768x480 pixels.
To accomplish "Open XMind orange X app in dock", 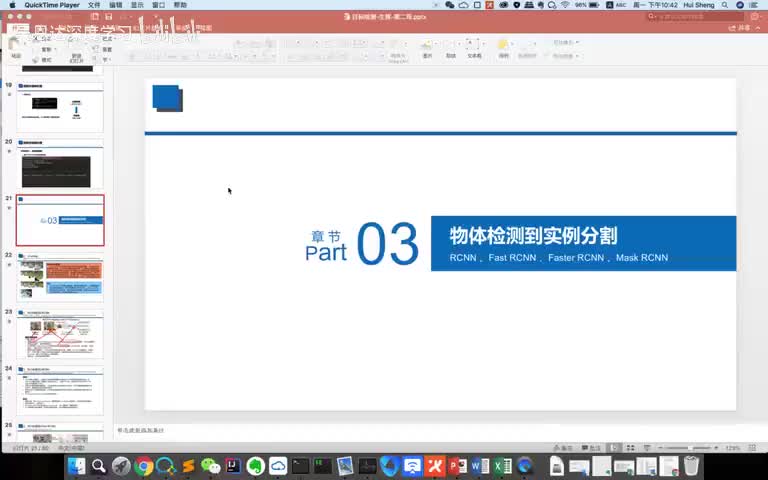I will coord(435,466).
